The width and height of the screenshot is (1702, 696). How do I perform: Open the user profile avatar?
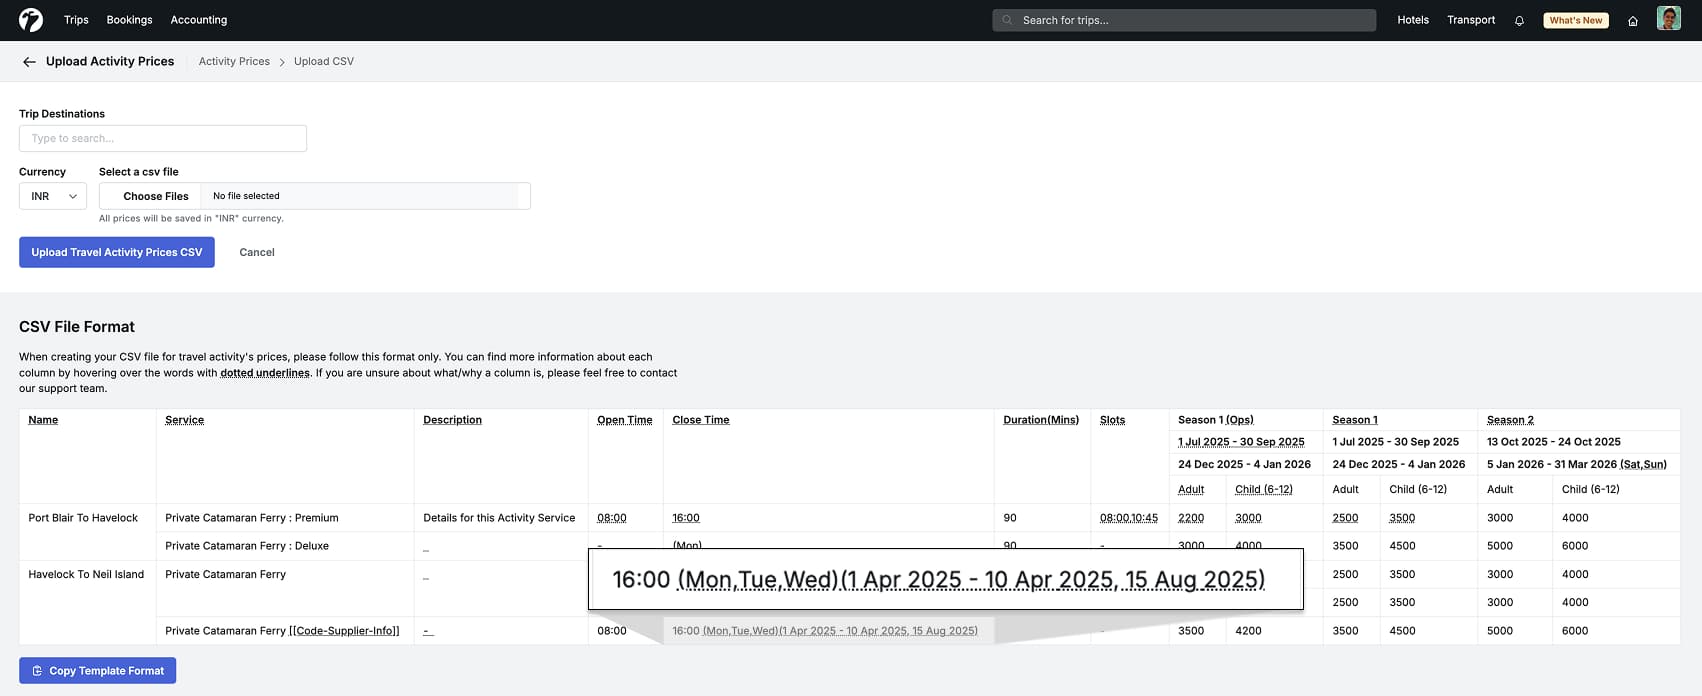(1668, 19)
